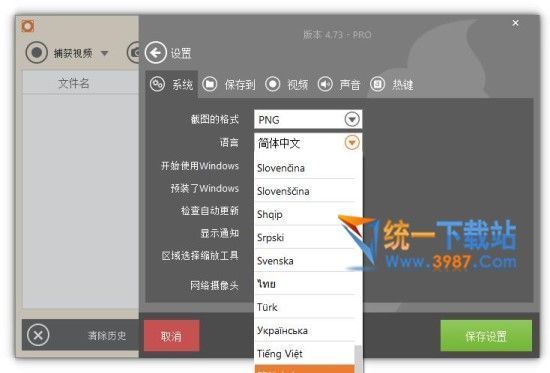Click the X circle icon beside 清除历史
This screenshot has width=550, height=373.
pos(38,335)
